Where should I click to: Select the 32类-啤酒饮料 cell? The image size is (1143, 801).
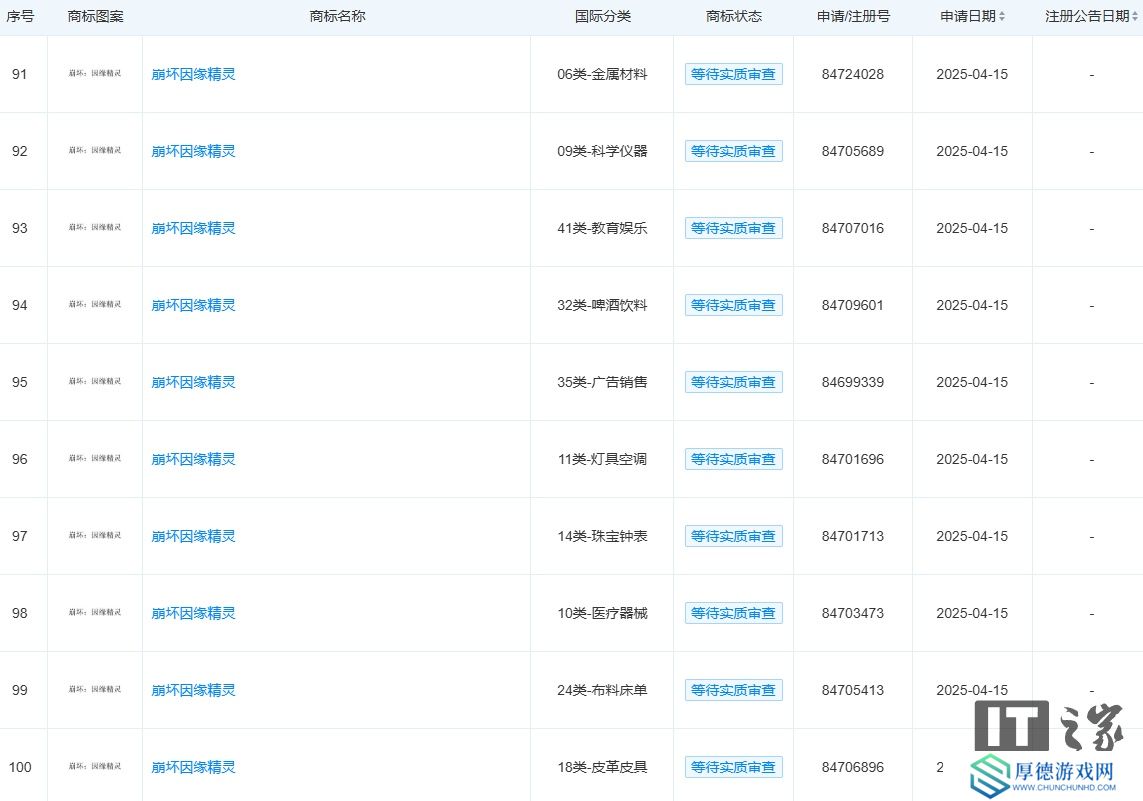(602, 305)
